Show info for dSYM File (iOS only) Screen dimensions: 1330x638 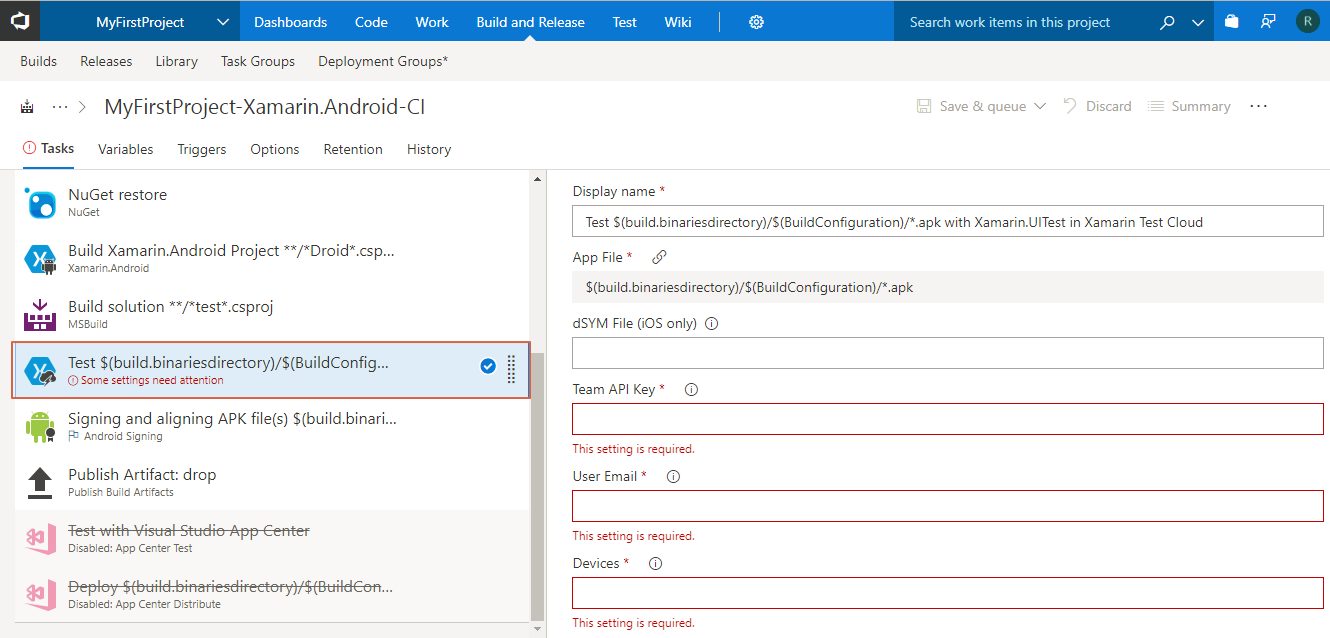712,323
